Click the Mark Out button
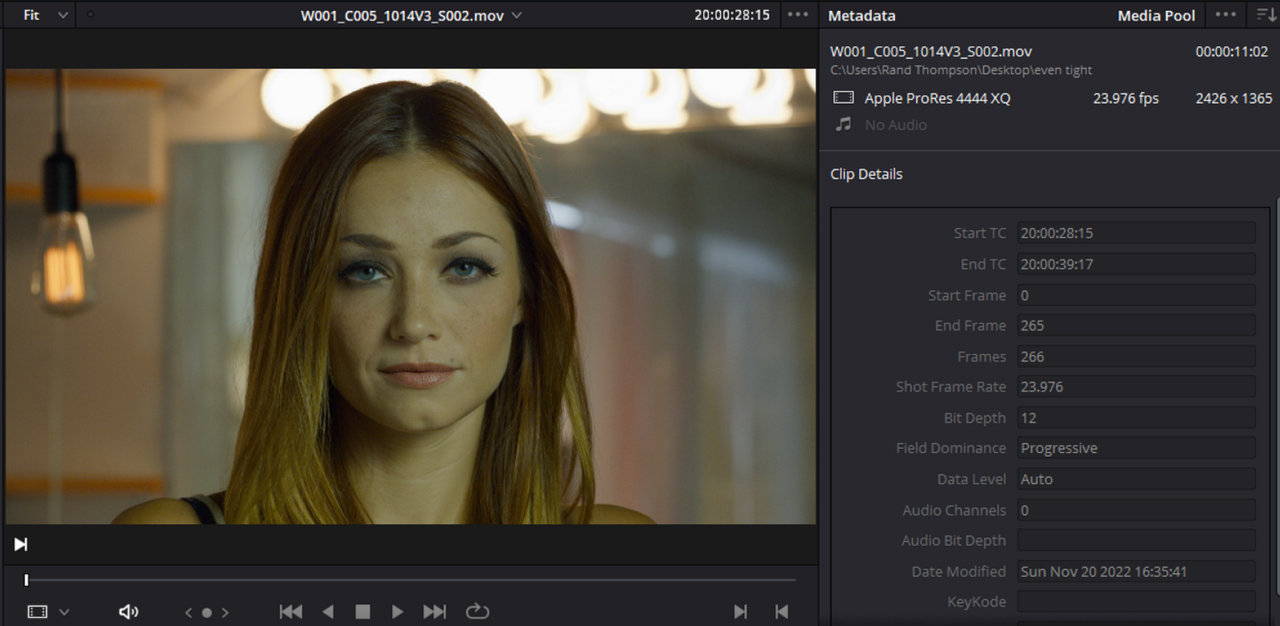This screenshot has height=626, width=1280. pyautogui.click(x=782, y=612)
